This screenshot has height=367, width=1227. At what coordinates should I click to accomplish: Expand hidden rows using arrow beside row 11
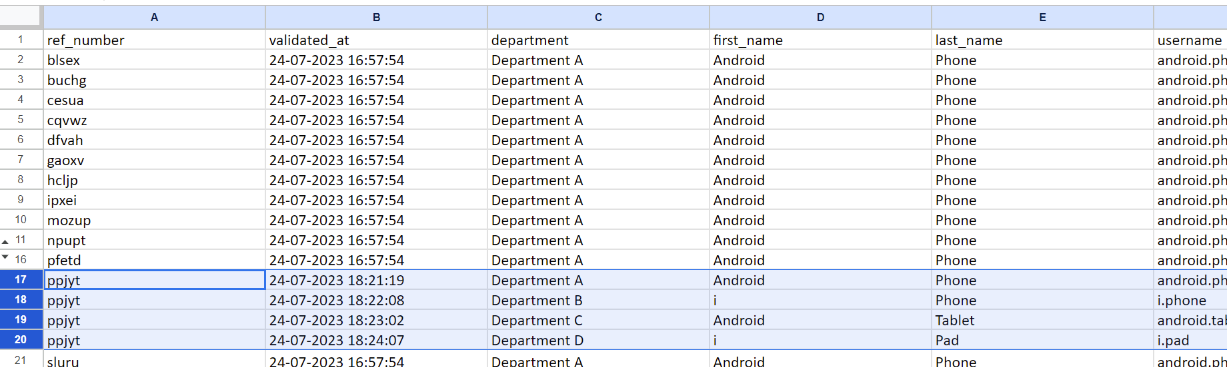6,241
